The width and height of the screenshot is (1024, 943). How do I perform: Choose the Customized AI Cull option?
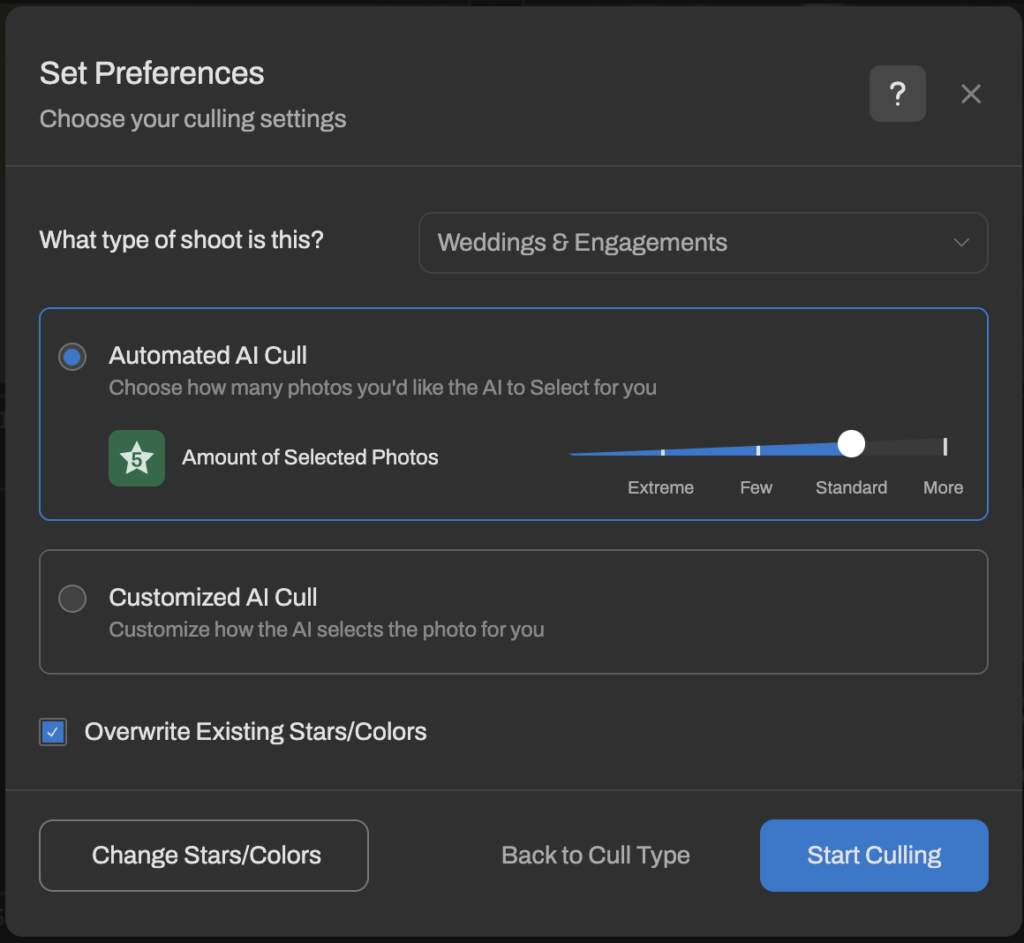coord(71,598)
